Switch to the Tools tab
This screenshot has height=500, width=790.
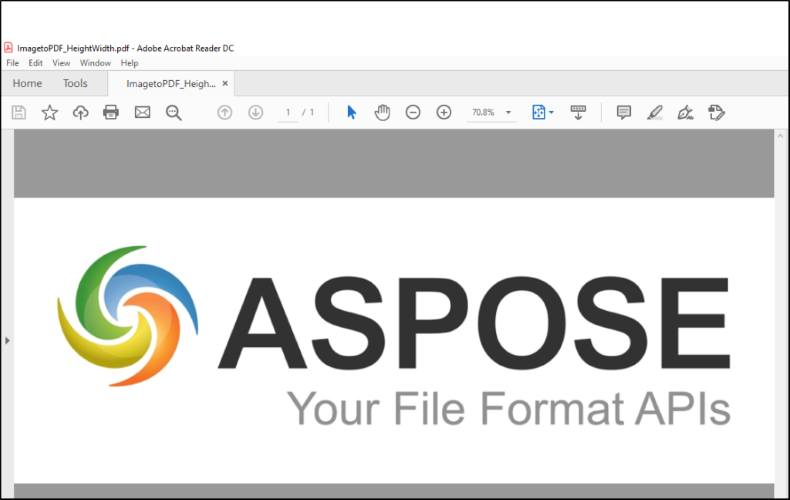[x=75, y=84]
